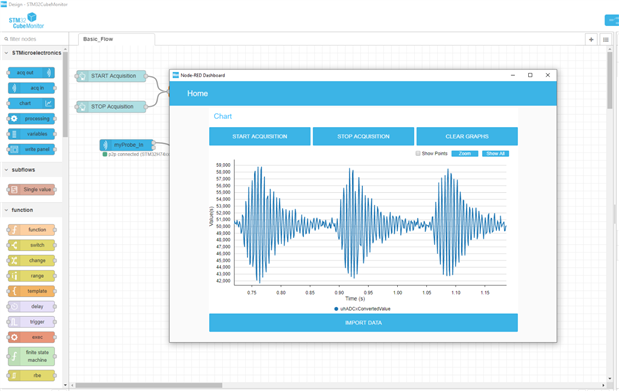This screenshot has height=391, width=619.
Task: Click the exec function node
Action: (x=31, y=337)
